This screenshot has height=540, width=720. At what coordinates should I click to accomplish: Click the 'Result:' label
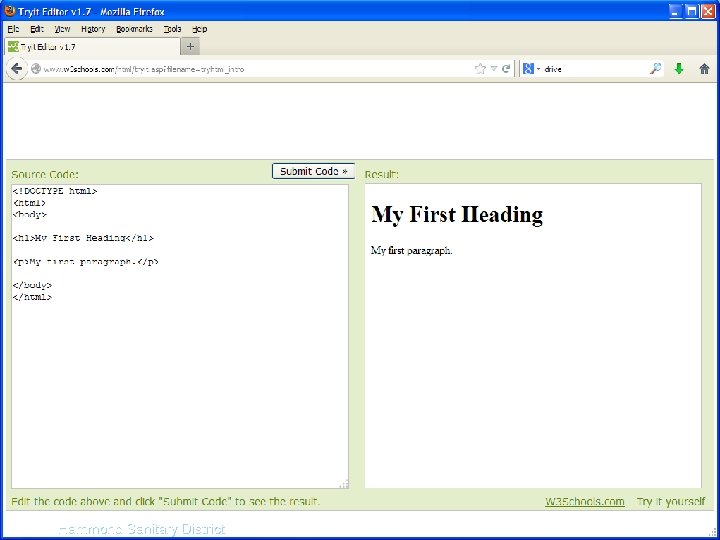point(382,174)
